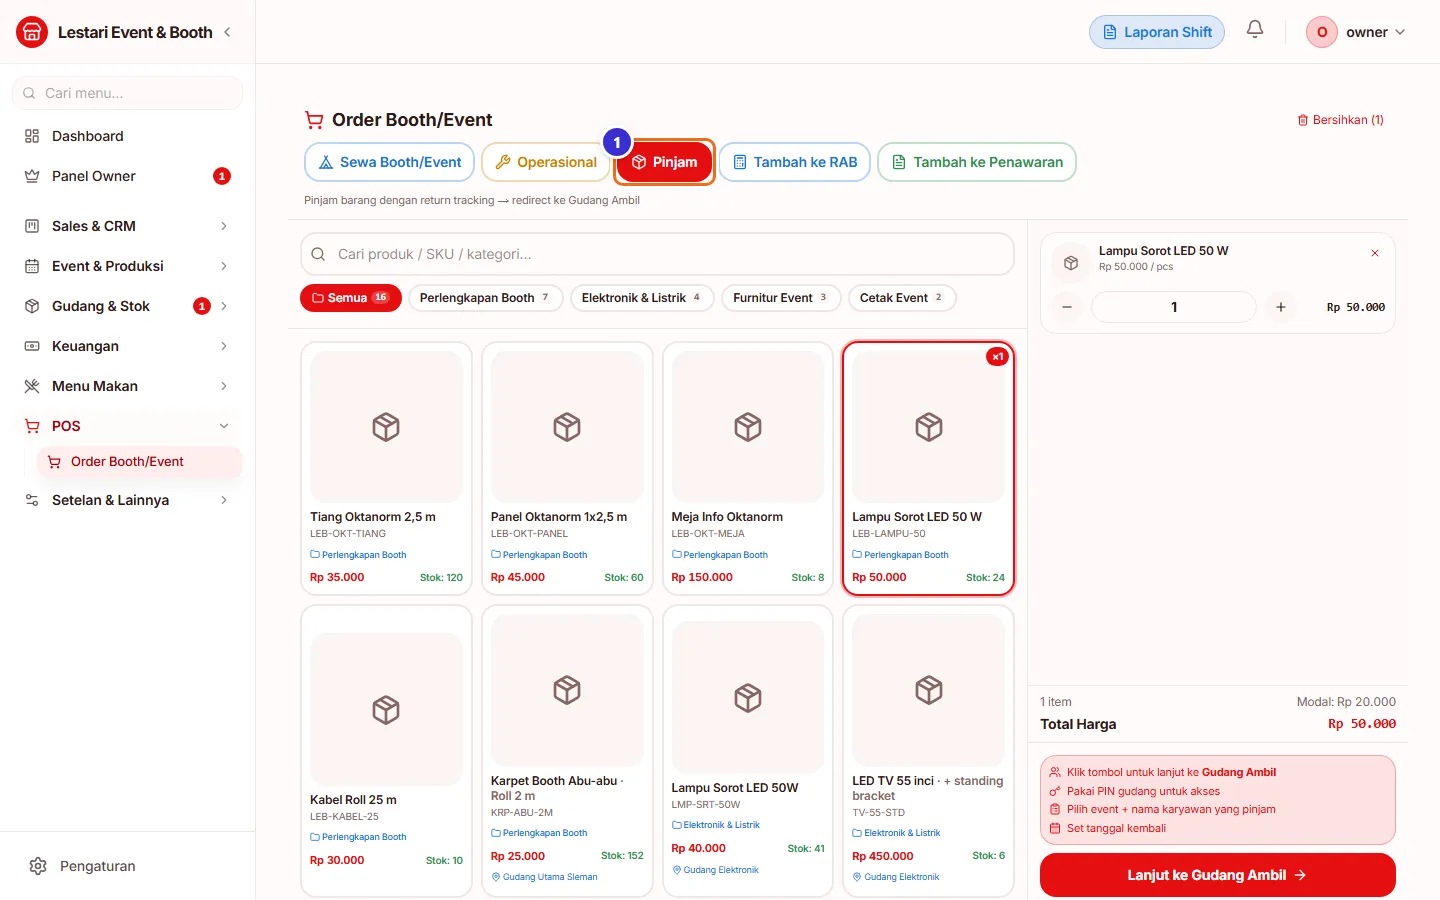The image size is (1440, 900).
Task: Switch to Operasional order mode
Action: (x=546, y=162)
